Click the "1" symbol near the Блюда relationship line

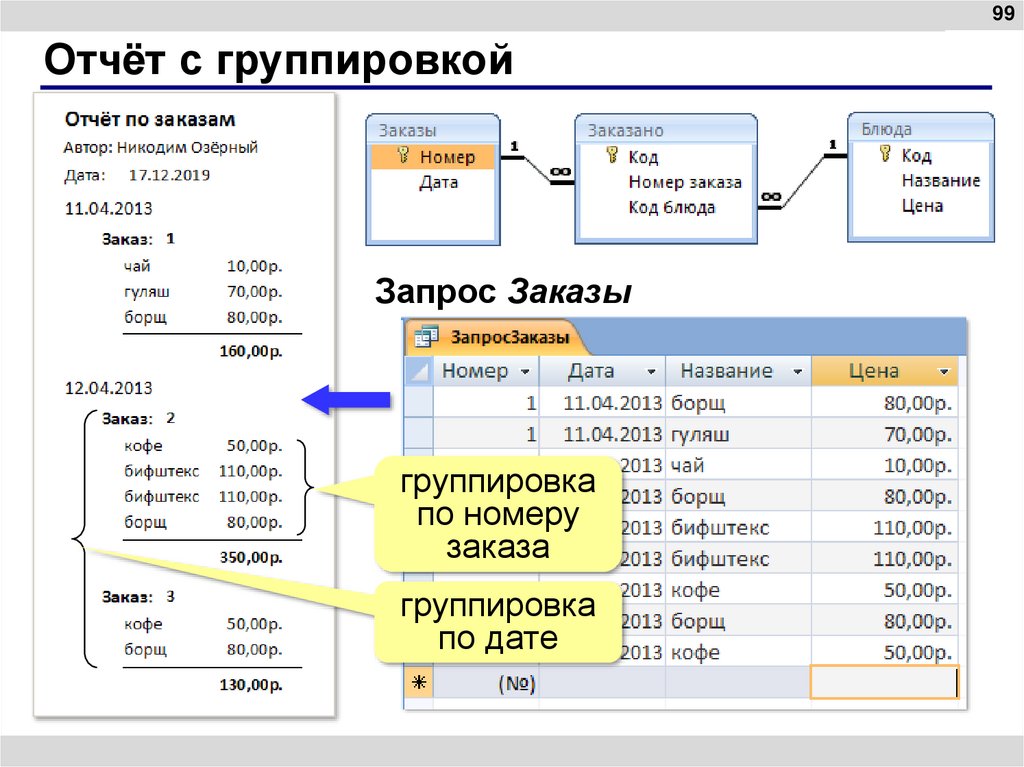click(832, 144)
